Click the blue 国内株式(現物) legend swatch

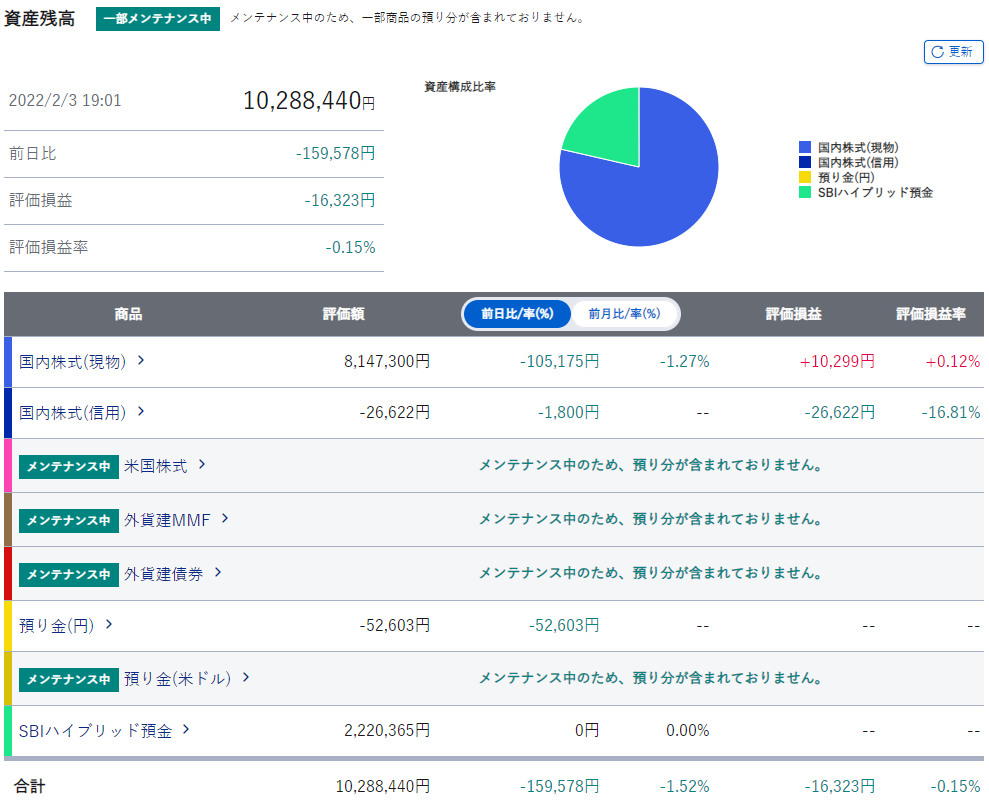[805, 148]
